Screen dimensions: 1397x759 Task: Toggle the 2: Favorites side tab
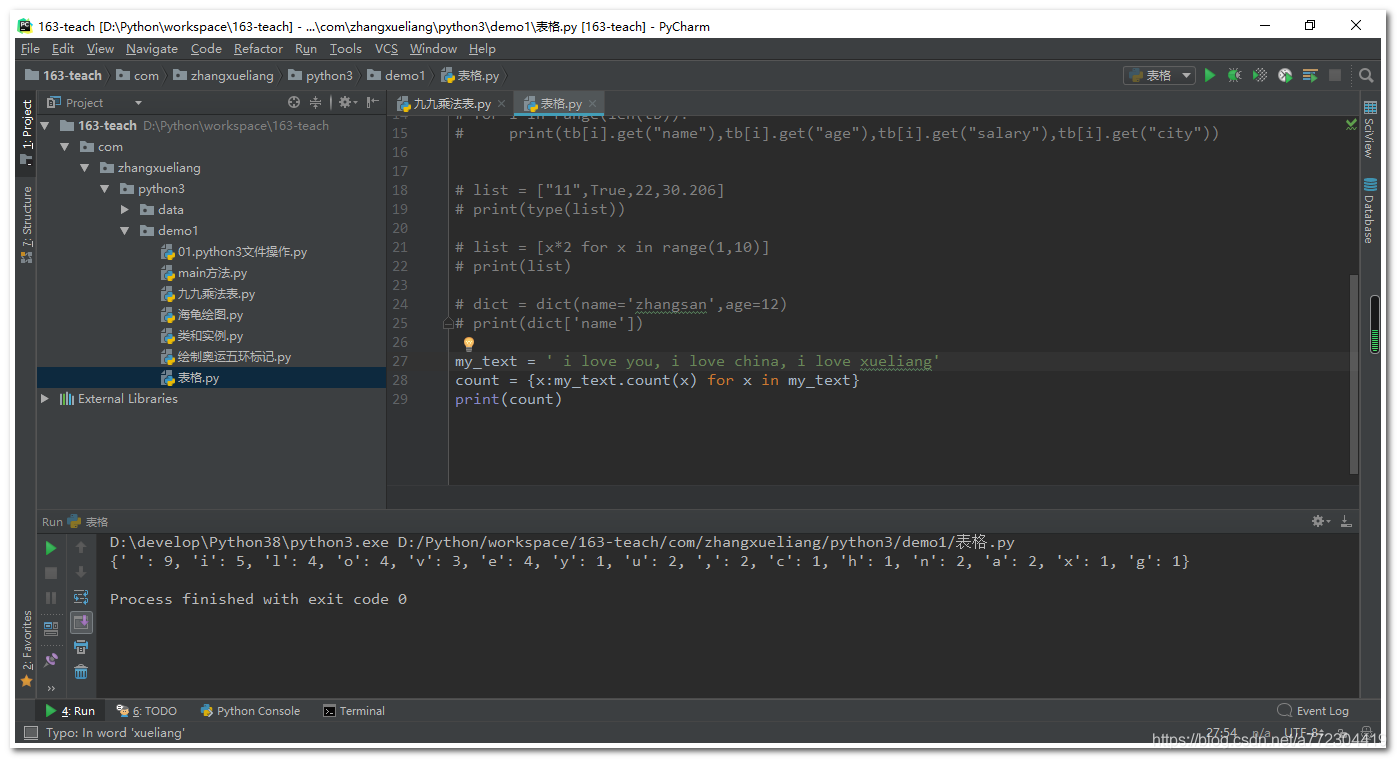(x=27, y=649)
